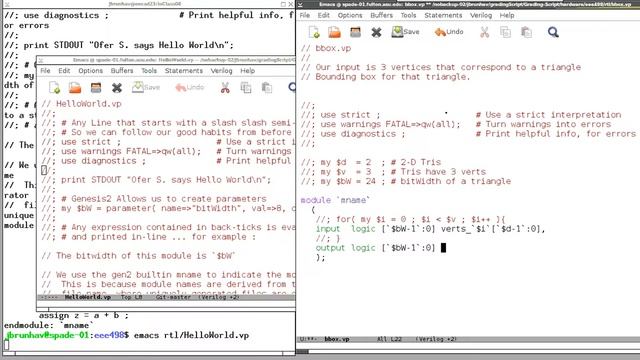Viewport: 640px width, 360px height.
Task: Click Search magnifier icon in bbox.vp toolbar
Action: [553, 32]
